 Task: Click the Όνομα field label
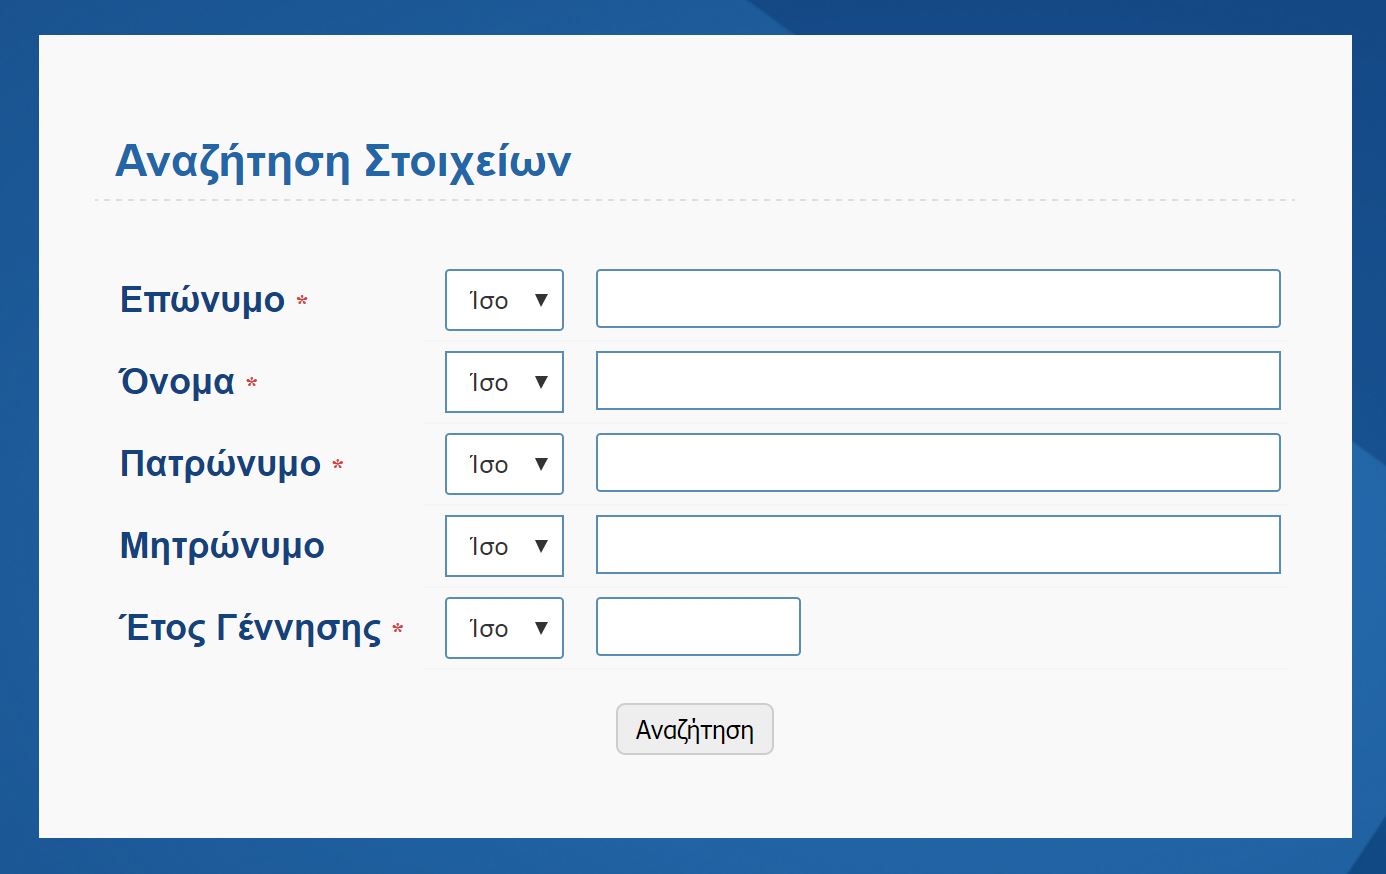177,382
